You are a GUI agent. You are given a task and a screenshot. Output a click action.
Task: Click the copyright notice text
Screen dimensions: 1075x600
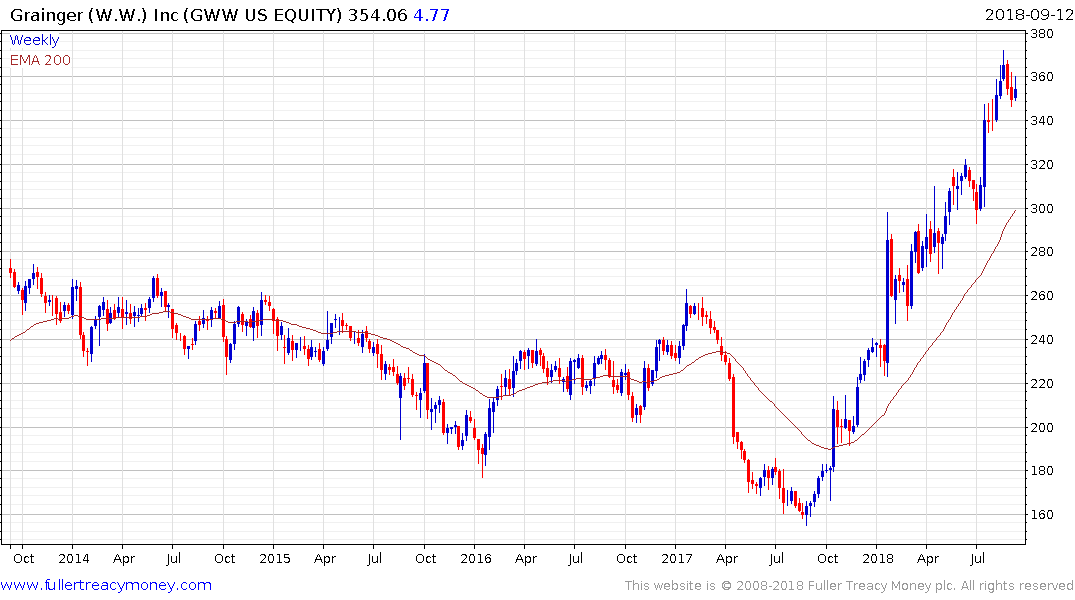point(849,586)
